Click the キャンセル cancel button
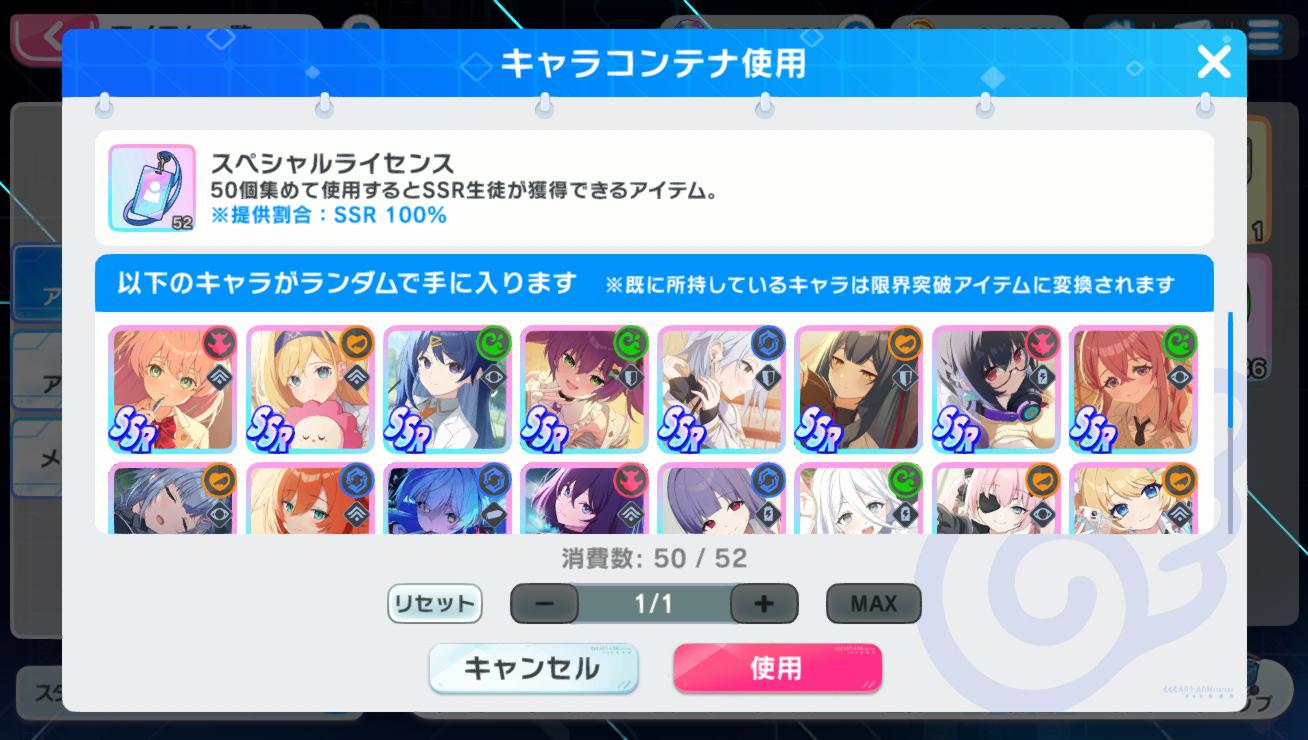1308x740 pixels. pyautogui.click(x=533, y=669)
